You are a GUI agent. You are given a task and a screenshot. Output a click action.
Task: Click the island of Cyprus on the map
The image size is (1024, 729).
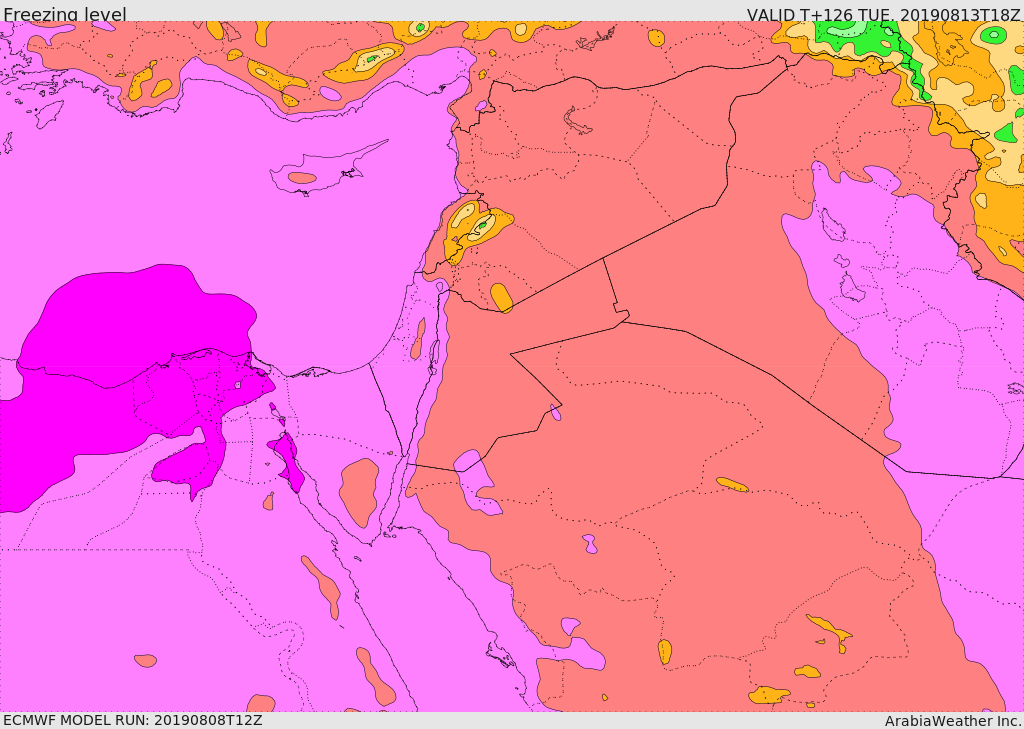[x=320, y=172]
